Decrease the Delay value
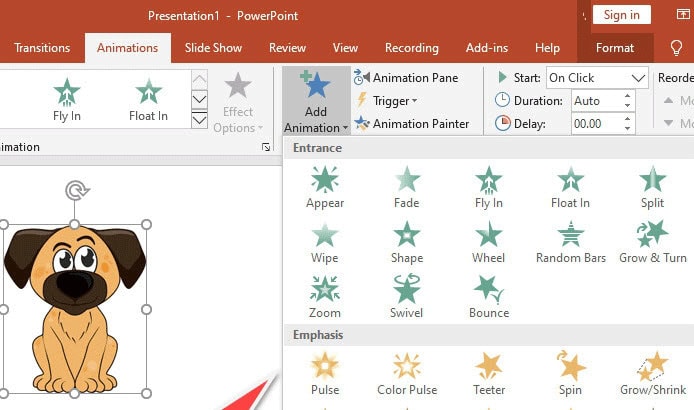The width and height of the screenshot is (694, 410). (627, 128)
